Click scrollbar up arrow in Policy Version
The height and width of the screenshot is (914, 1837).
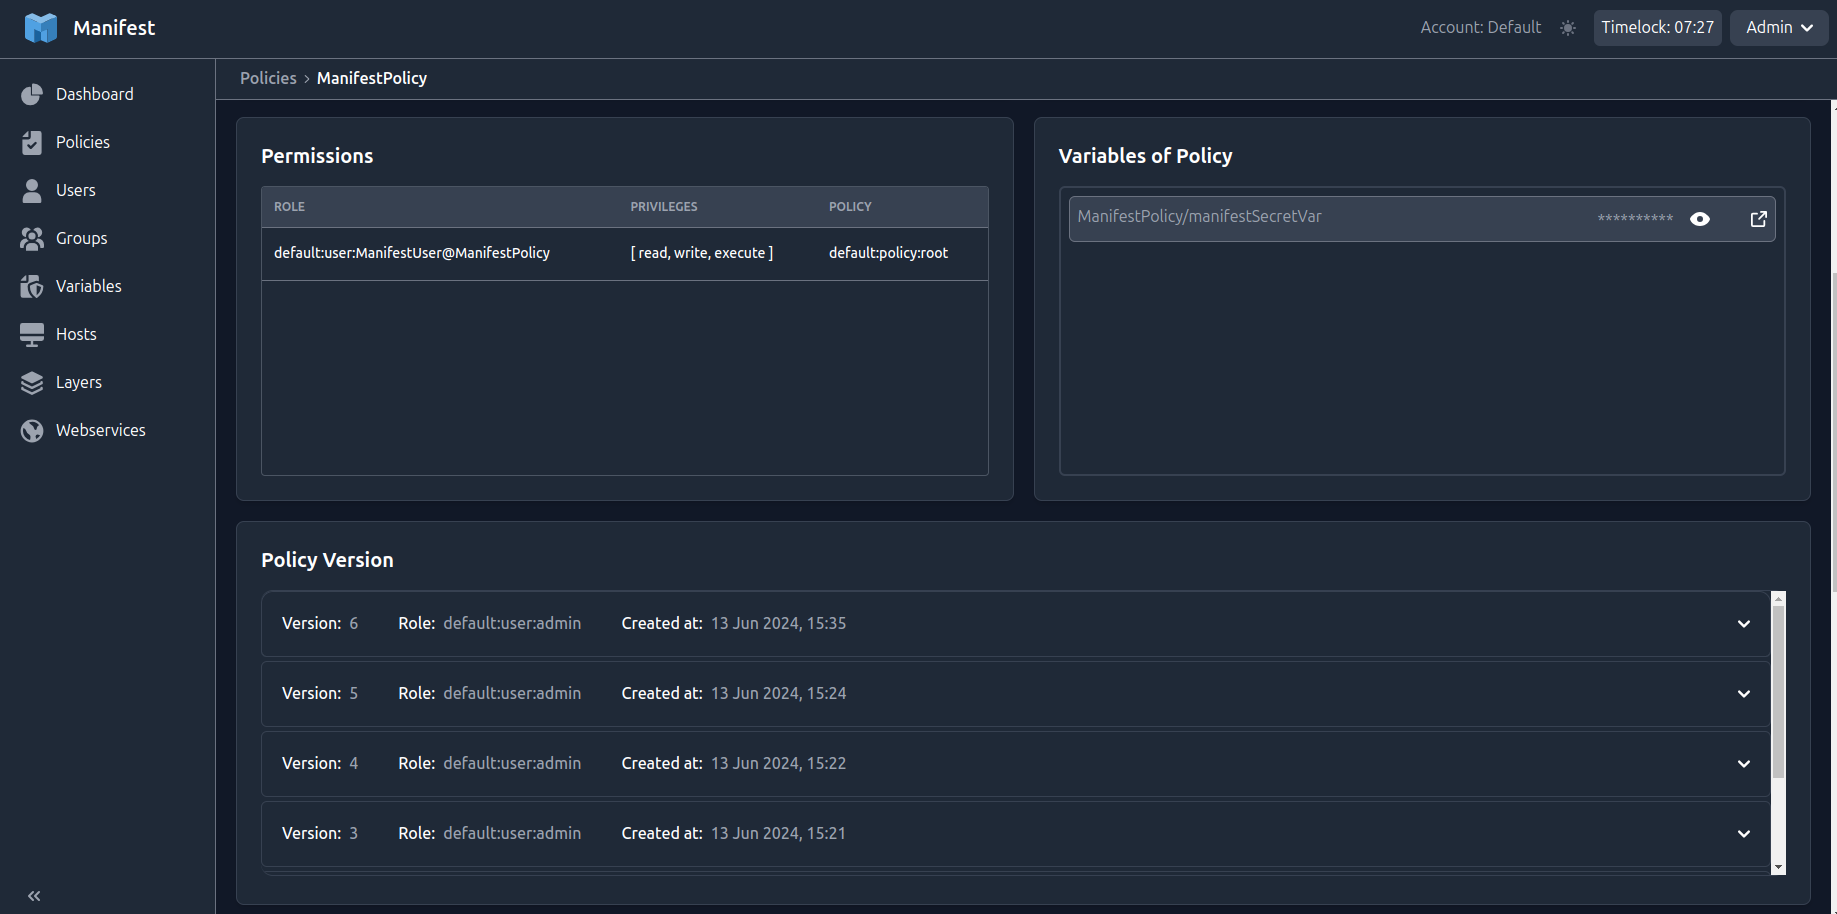[1778, 599]
